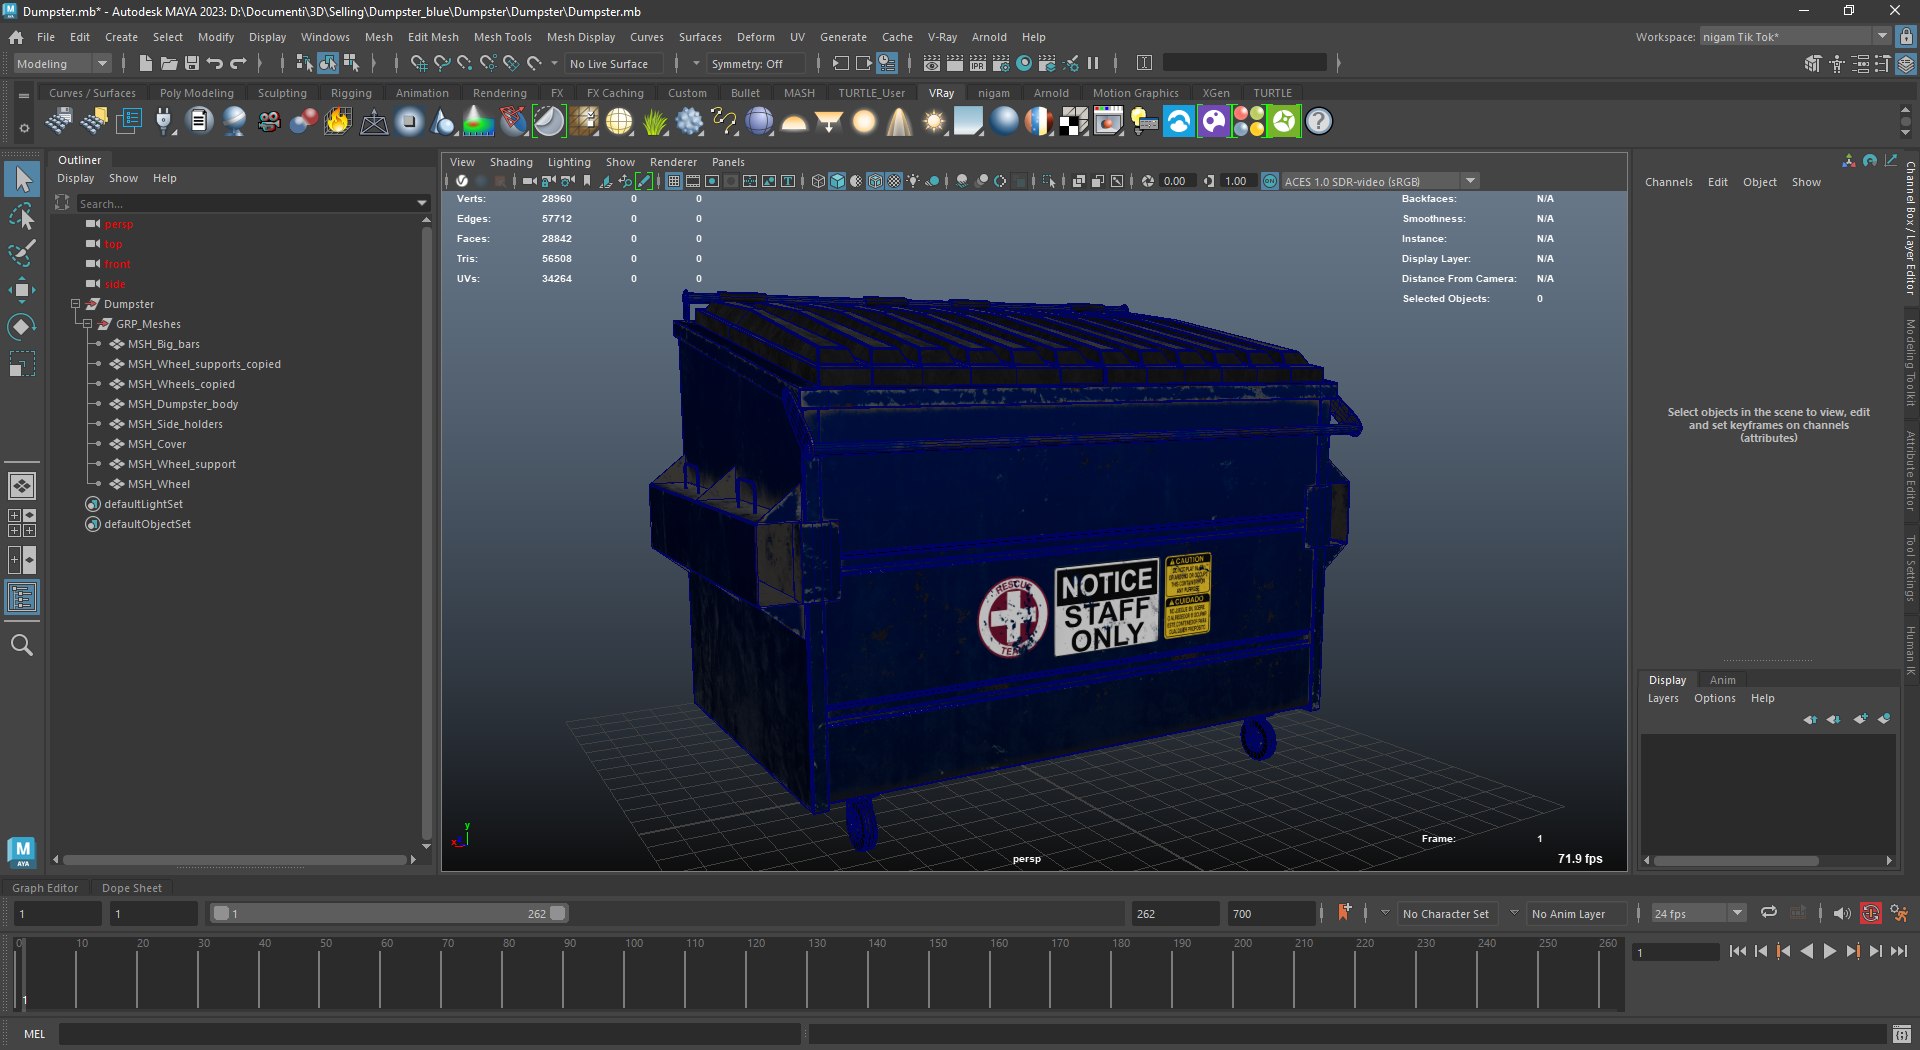Open the Mesh Tools menu

coord(502,37)
